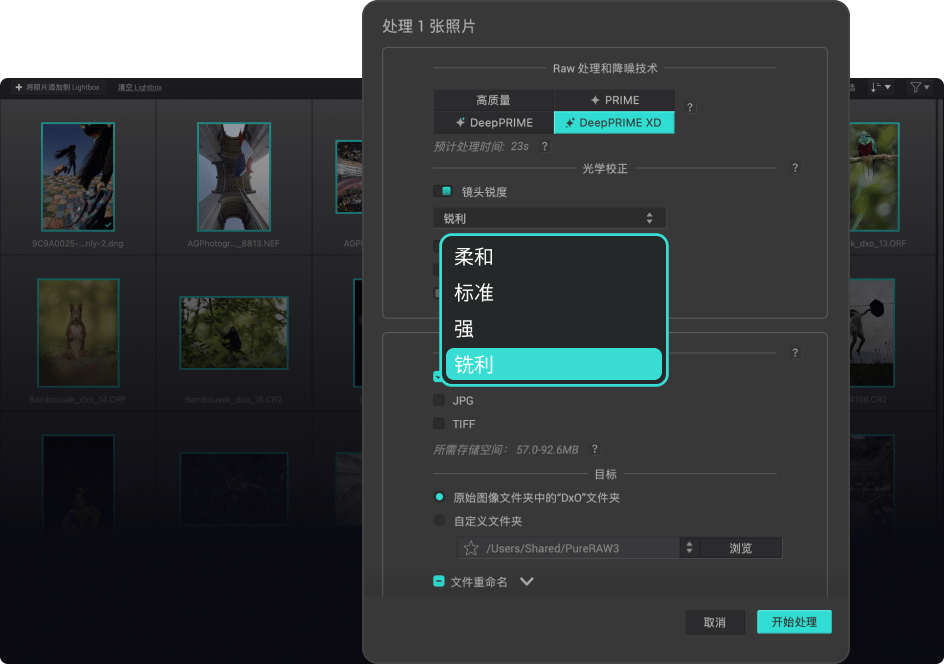Select squirrel thumbnail Bambousek_dxo_14.ORF
Screen dimensions: 944x664
(78, 332)
